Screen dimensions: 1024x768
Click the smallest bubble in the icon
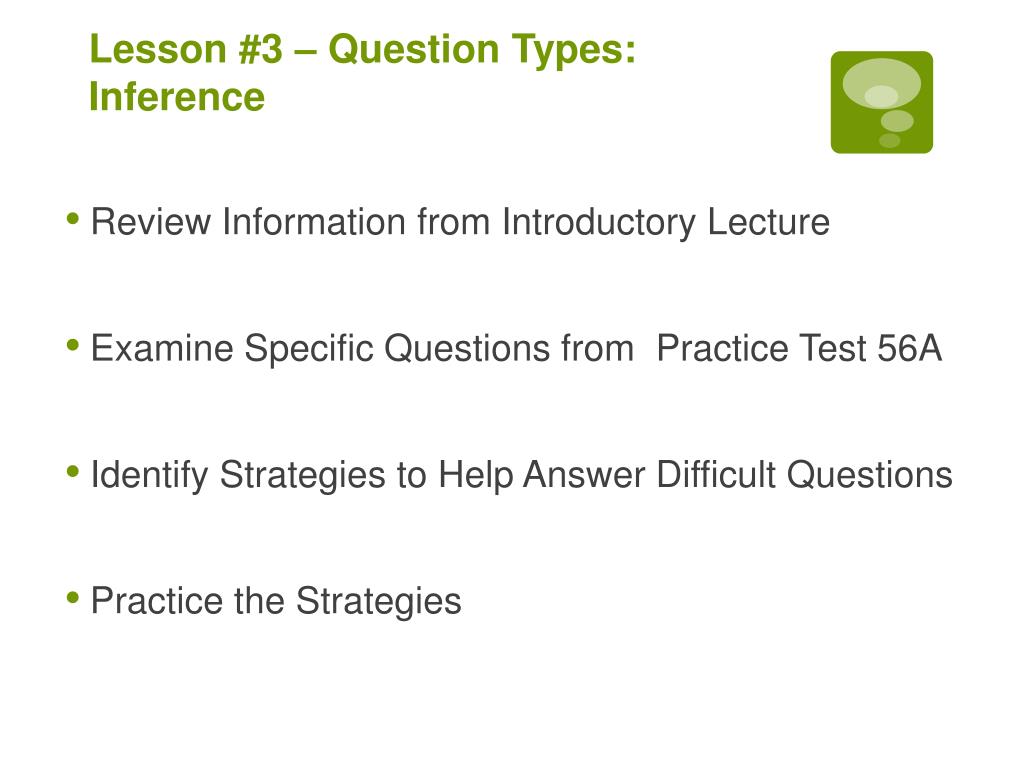[x=889, y=140]
